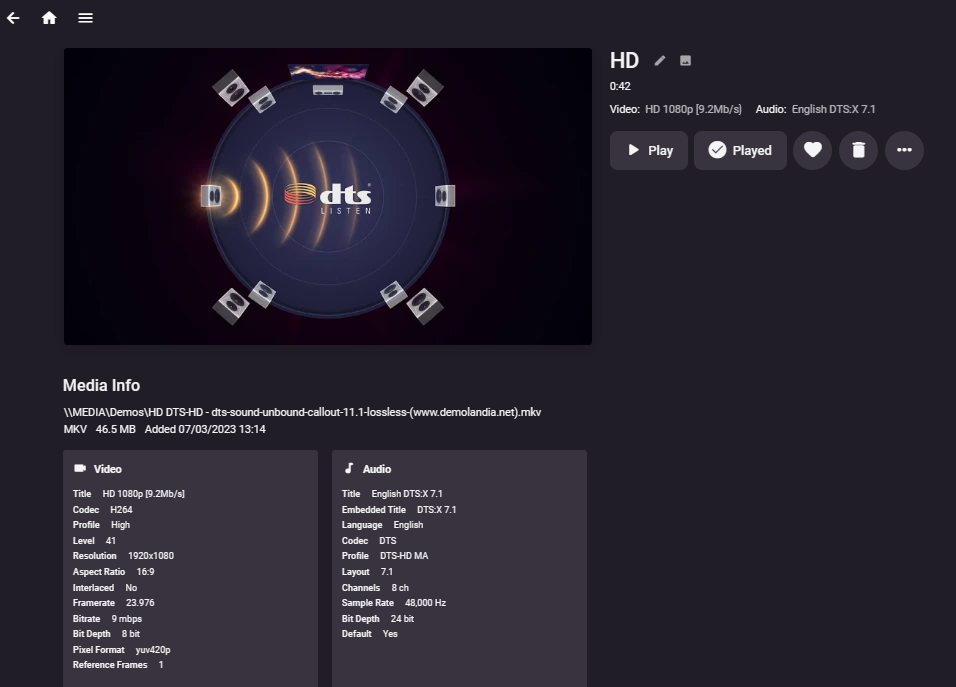Open the Home screen icon

(x=49, y=18)
